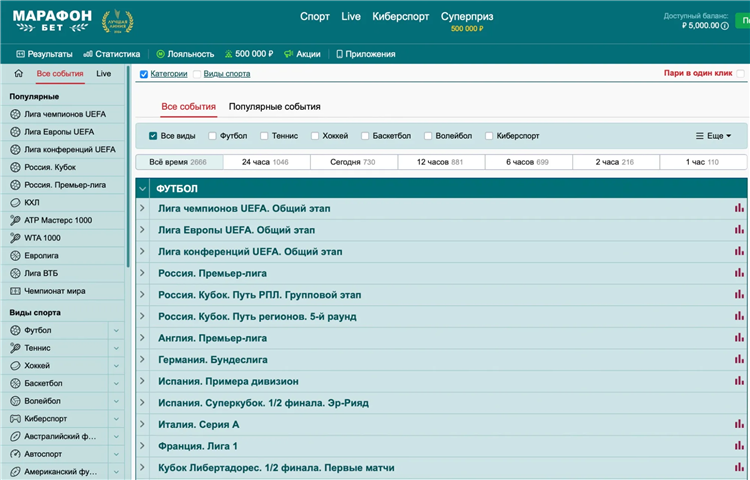The width and height of the screenshot is (750, 480).
Task: Open statistics icon for Франция. Лига 1
Action: [x=739, y=446]
